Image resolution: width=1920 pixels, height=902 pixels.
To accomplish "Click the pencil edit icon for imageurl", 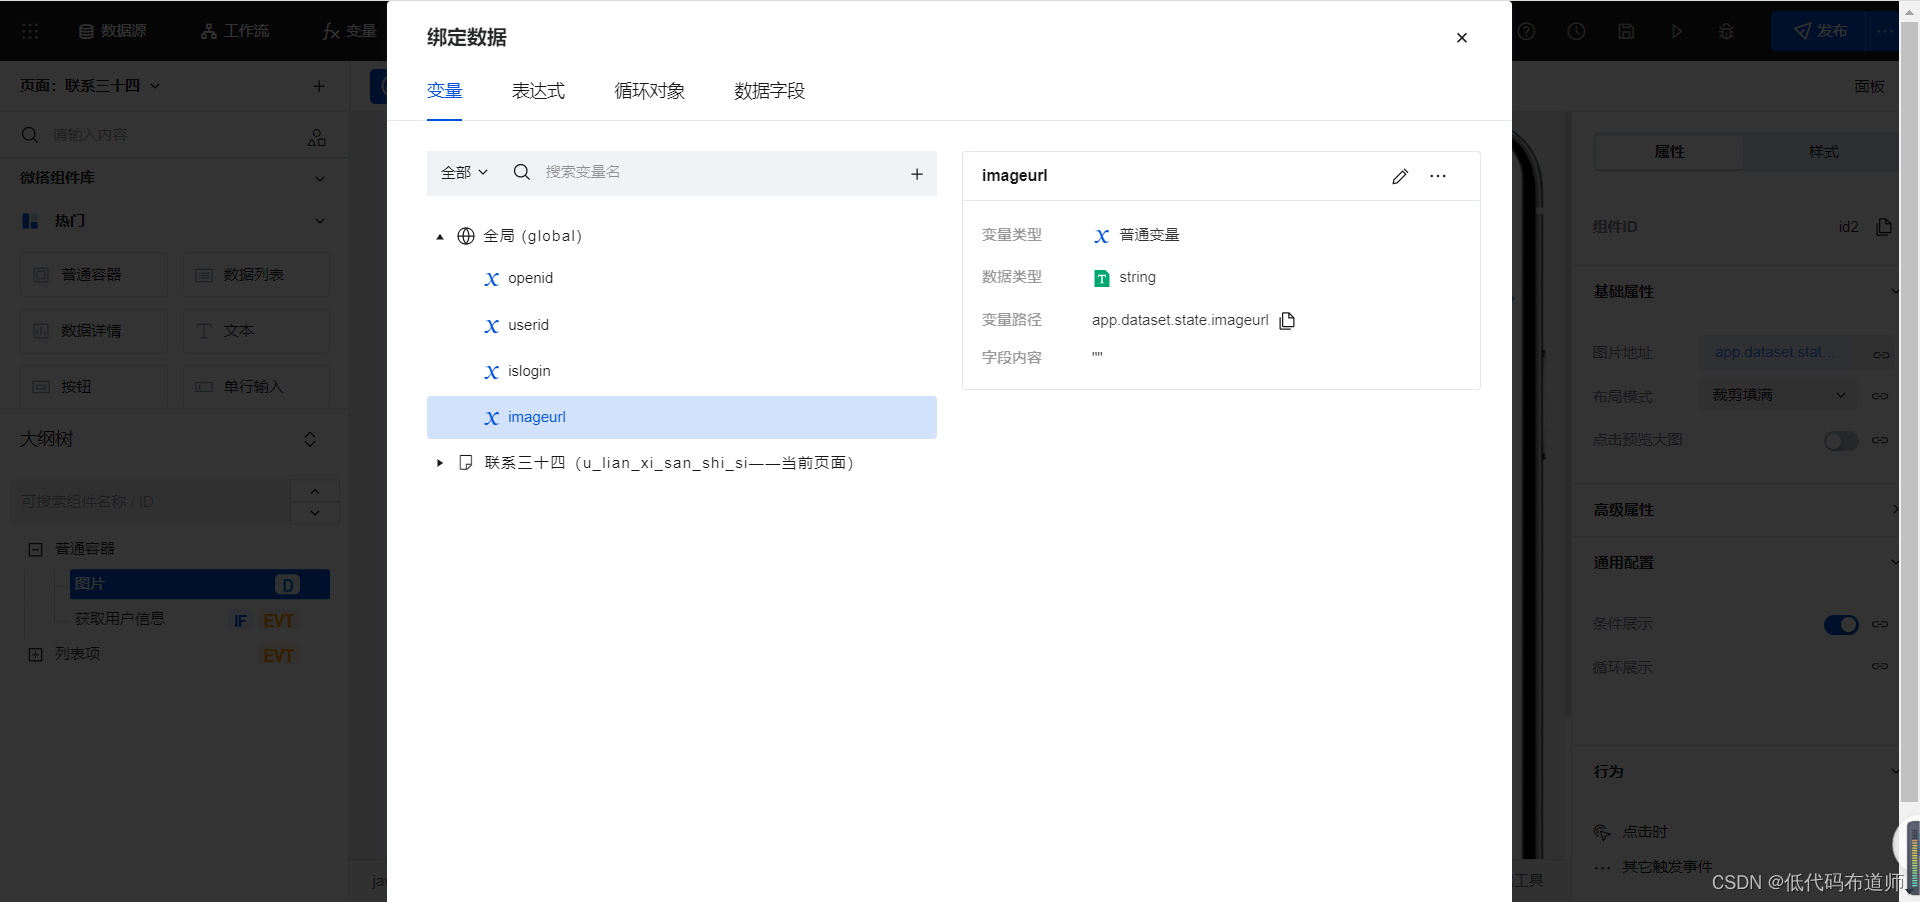I will pos(1400,177).
